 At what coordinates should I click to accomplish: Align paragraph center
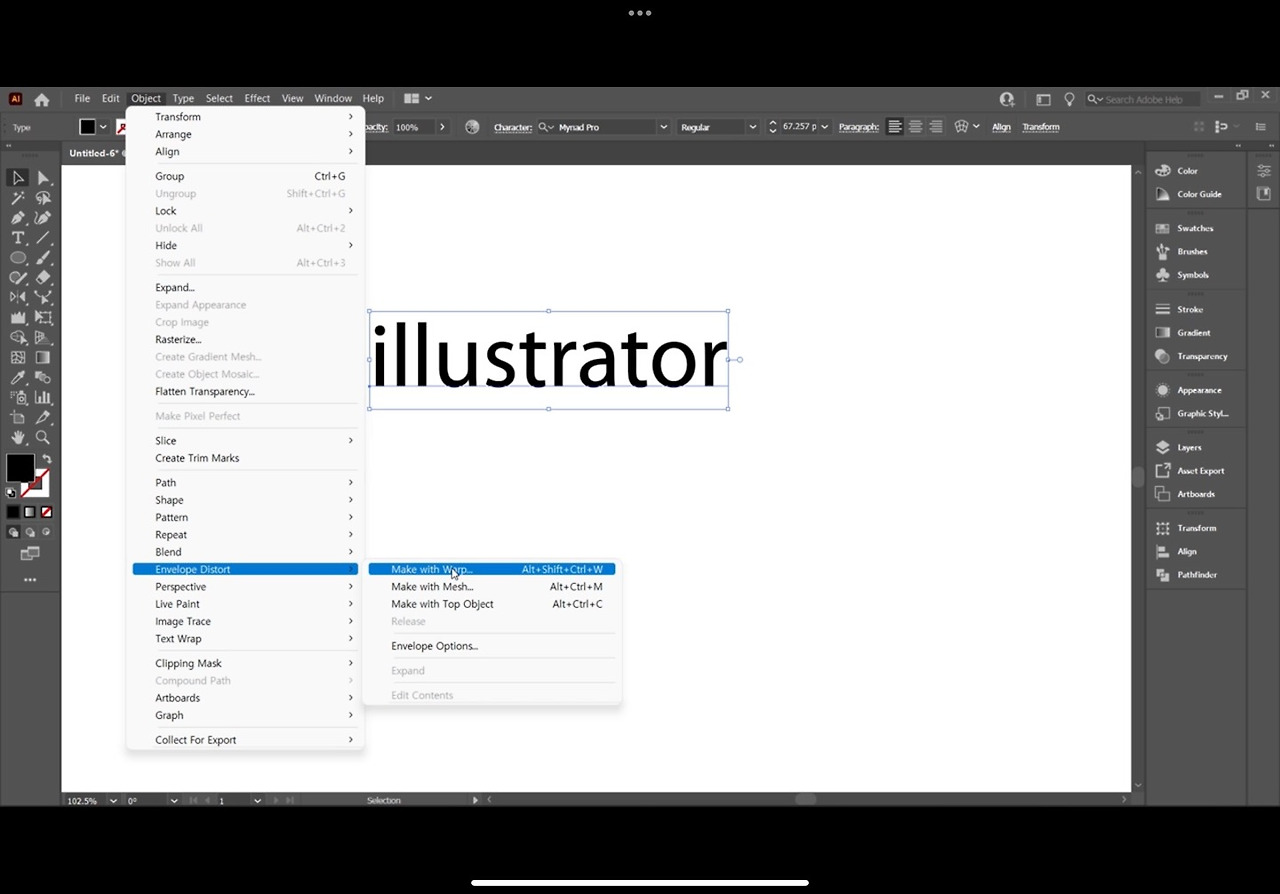(x=915, y=127)
